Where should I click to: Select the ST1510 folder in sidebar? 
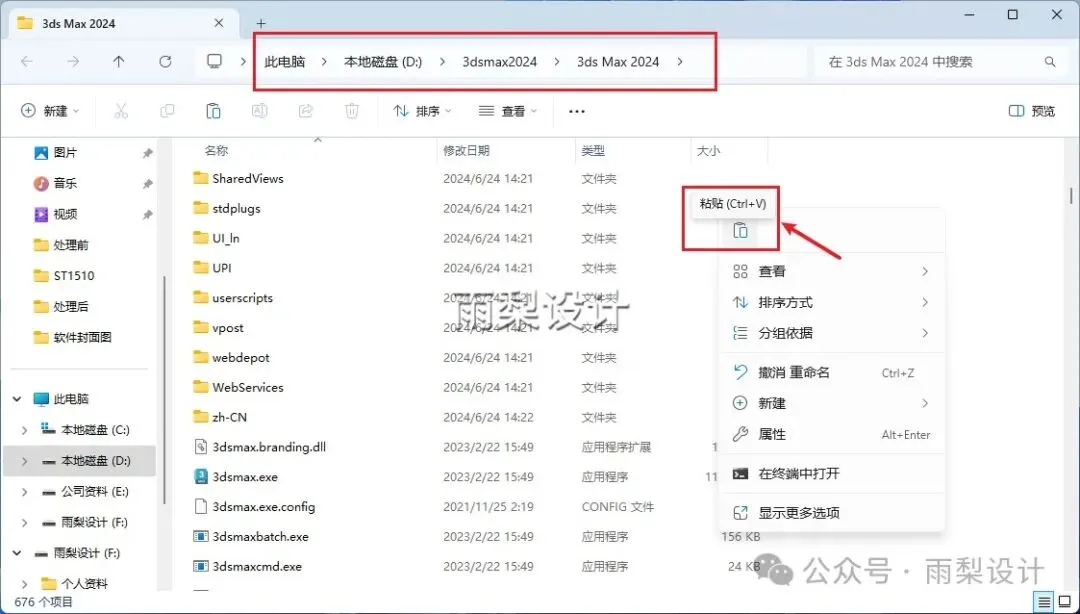click(74, 276)
